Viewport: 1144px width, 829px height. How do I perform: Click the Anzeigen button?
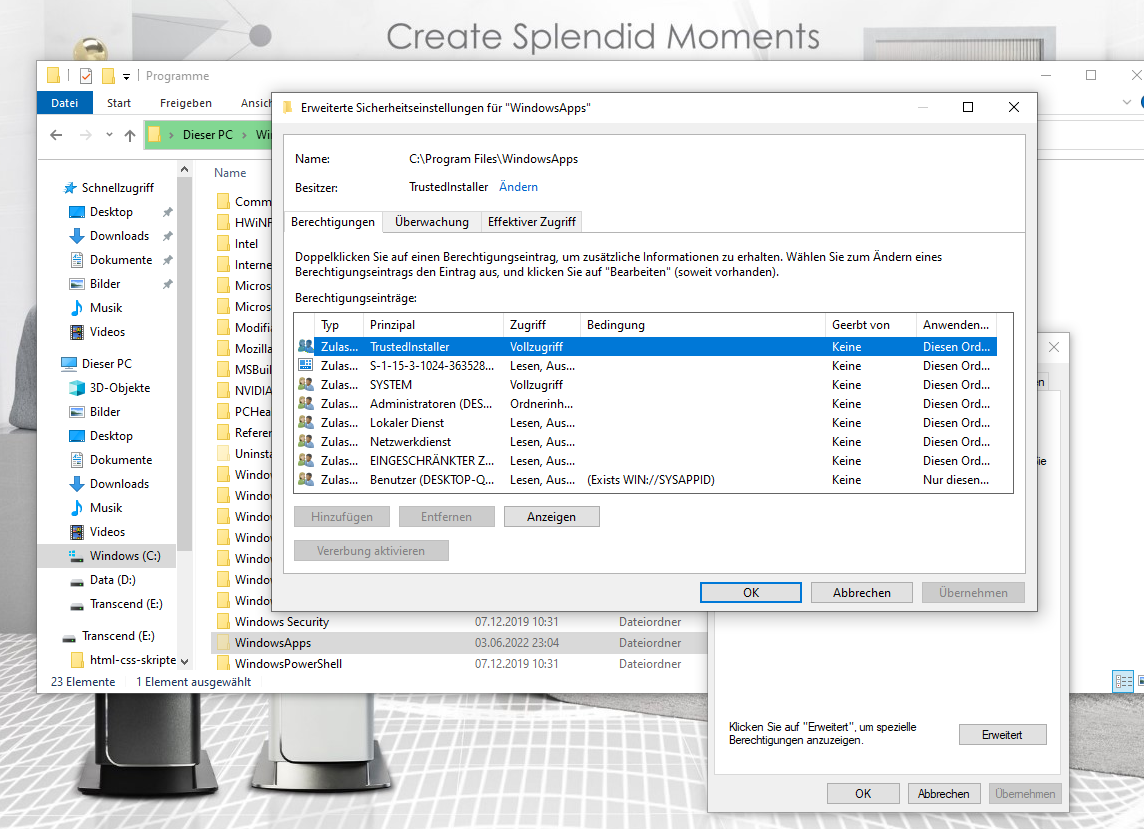(552, 517)
